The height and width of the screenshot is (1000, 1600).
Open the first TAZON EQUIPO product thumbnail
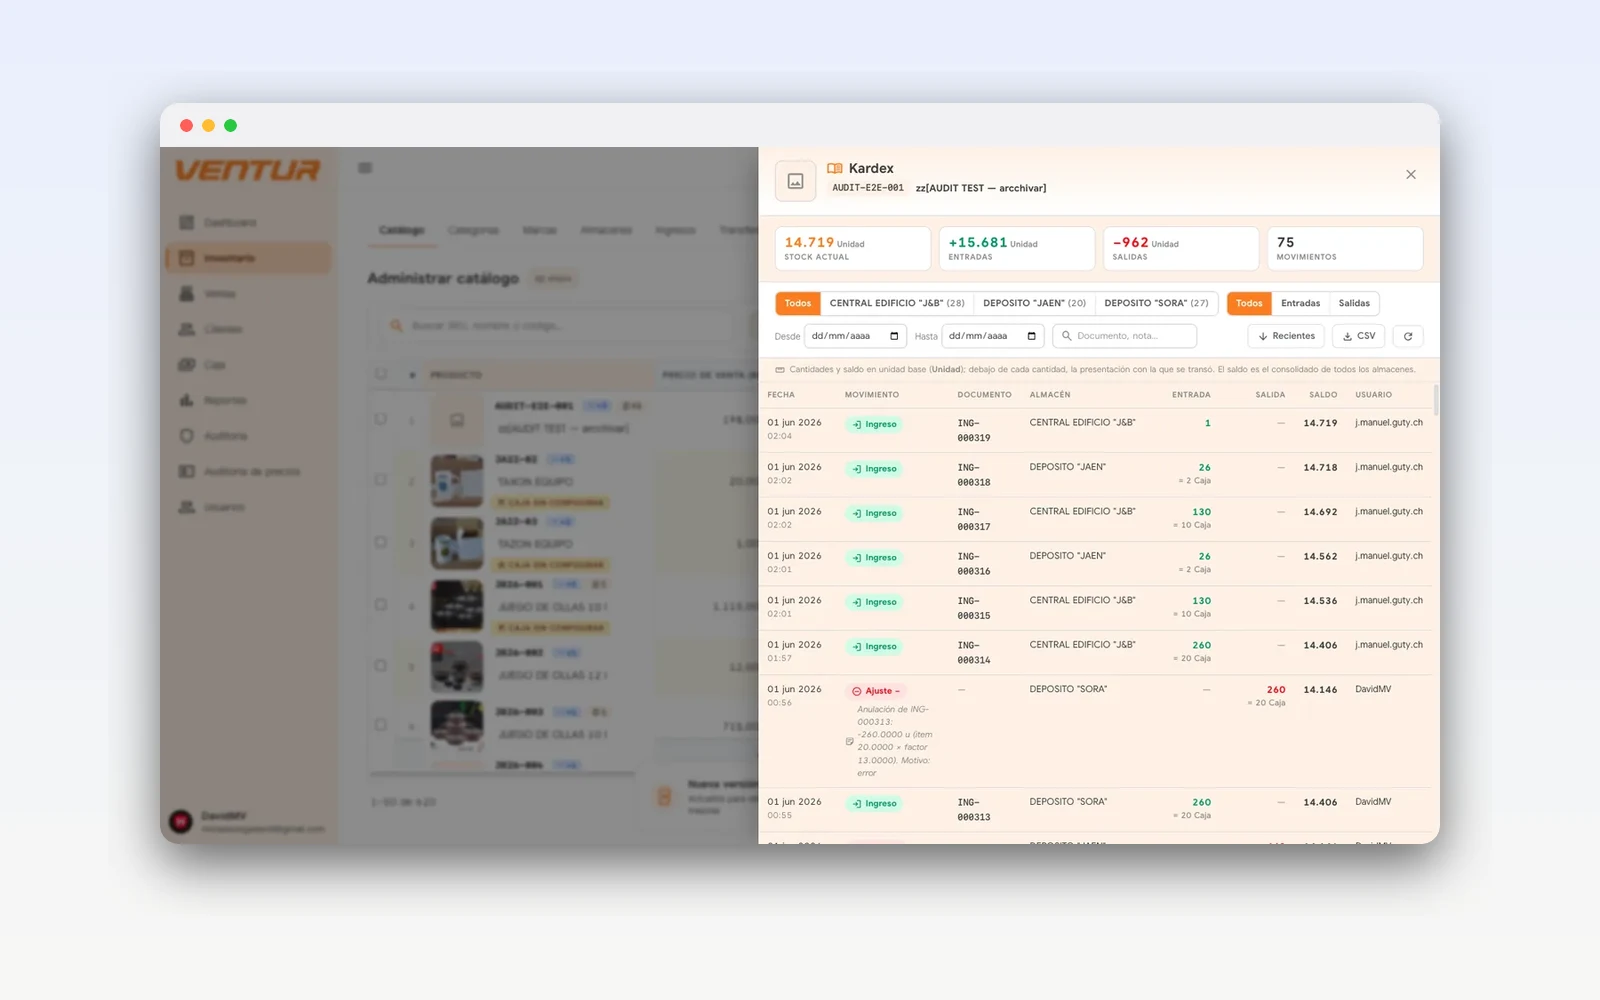[x=457, y=481]
